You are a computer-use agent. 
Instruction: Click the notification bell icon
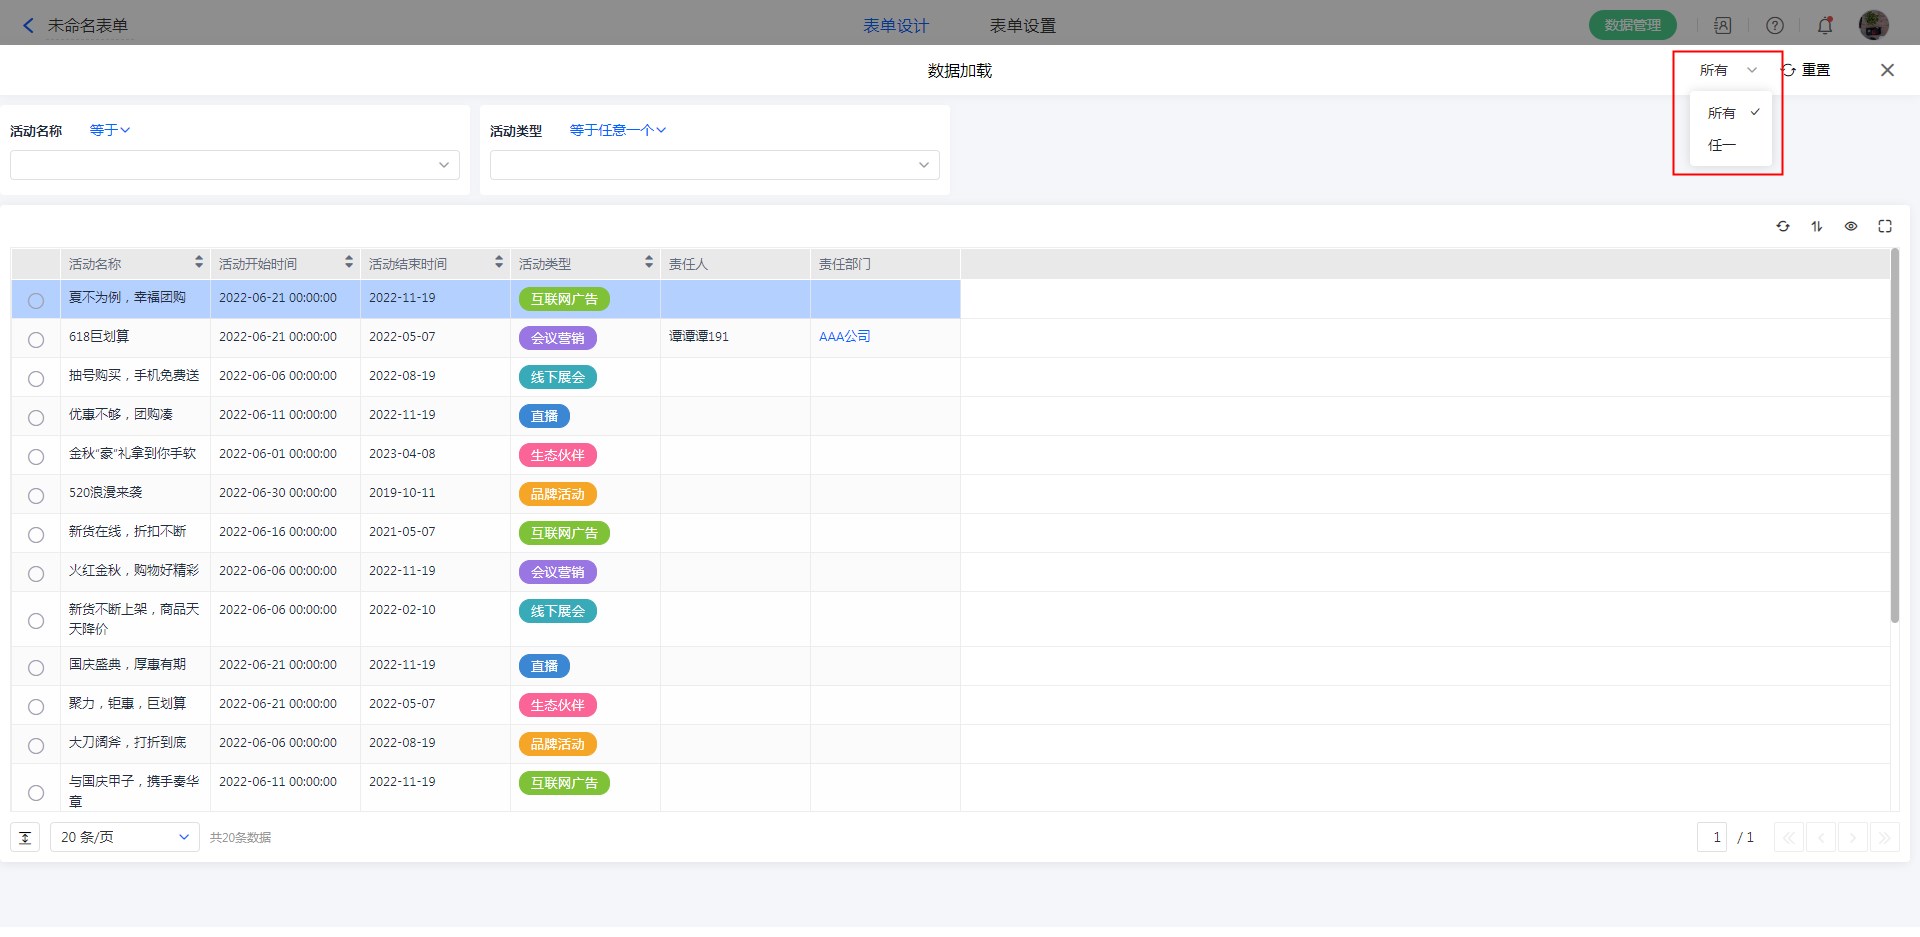[x=1825, y=26]
